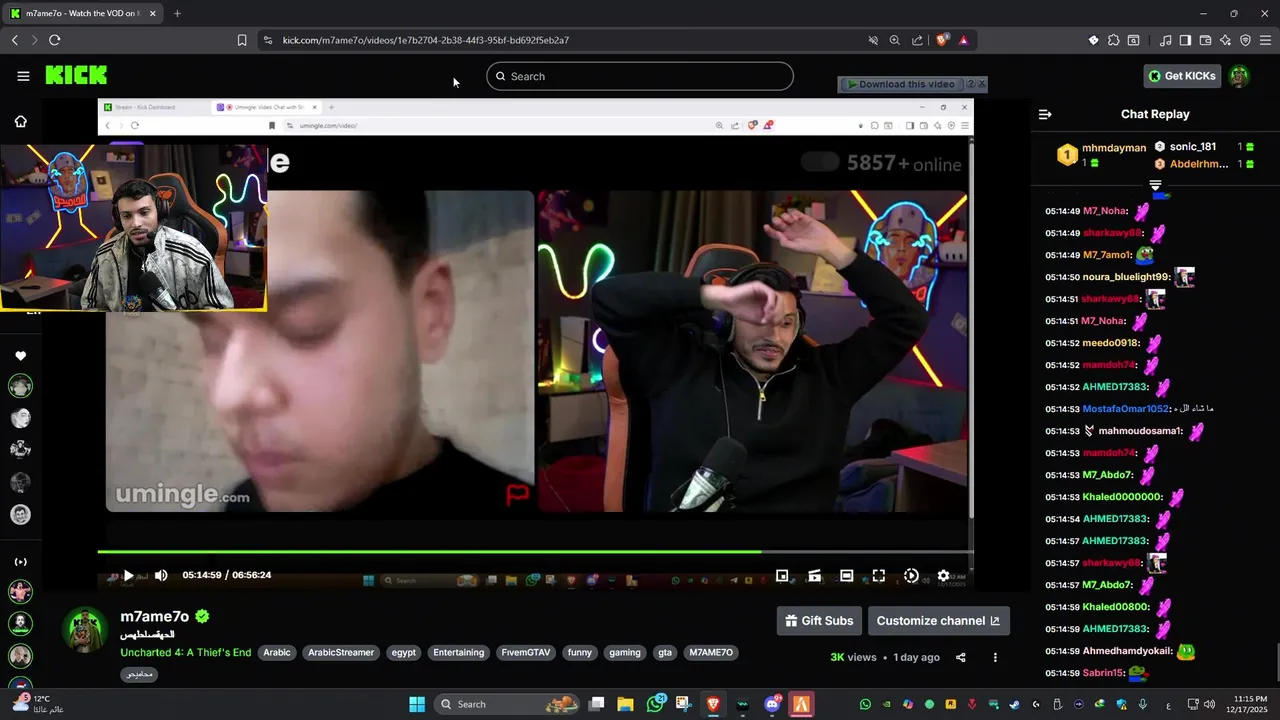Open the taskbar clock showing 11:15 PM
The image size is (1280, 720).
pos(1245,704)
